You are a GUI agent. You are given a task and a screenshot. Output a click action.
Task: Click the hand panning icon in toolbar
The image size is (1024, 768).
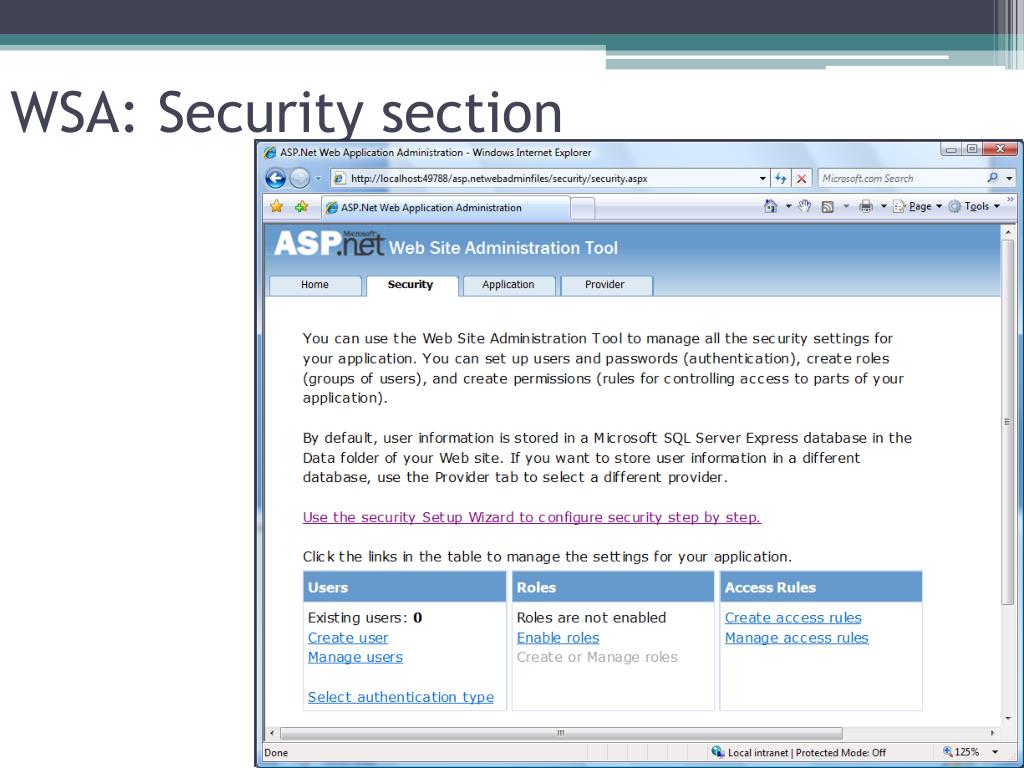pos(805,206)
